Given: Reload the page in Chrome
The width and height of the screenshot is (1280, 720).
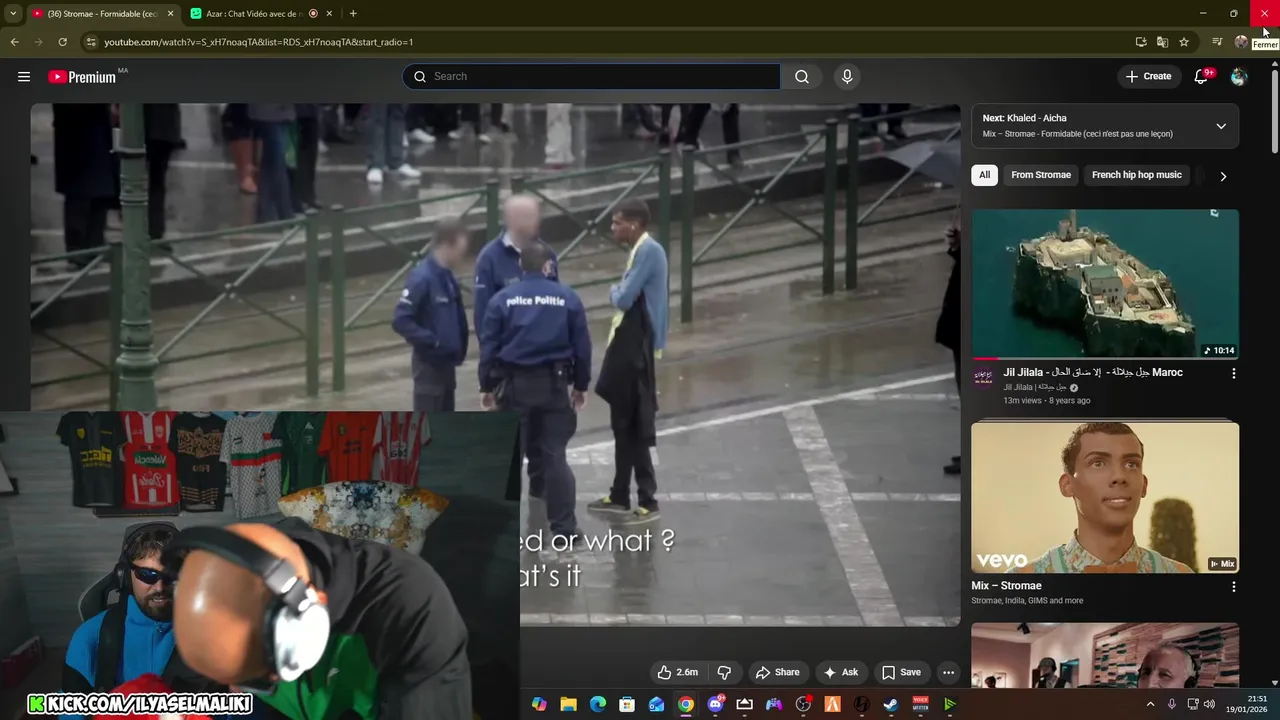Looking at the screenshot, I should tap(62, 42).
